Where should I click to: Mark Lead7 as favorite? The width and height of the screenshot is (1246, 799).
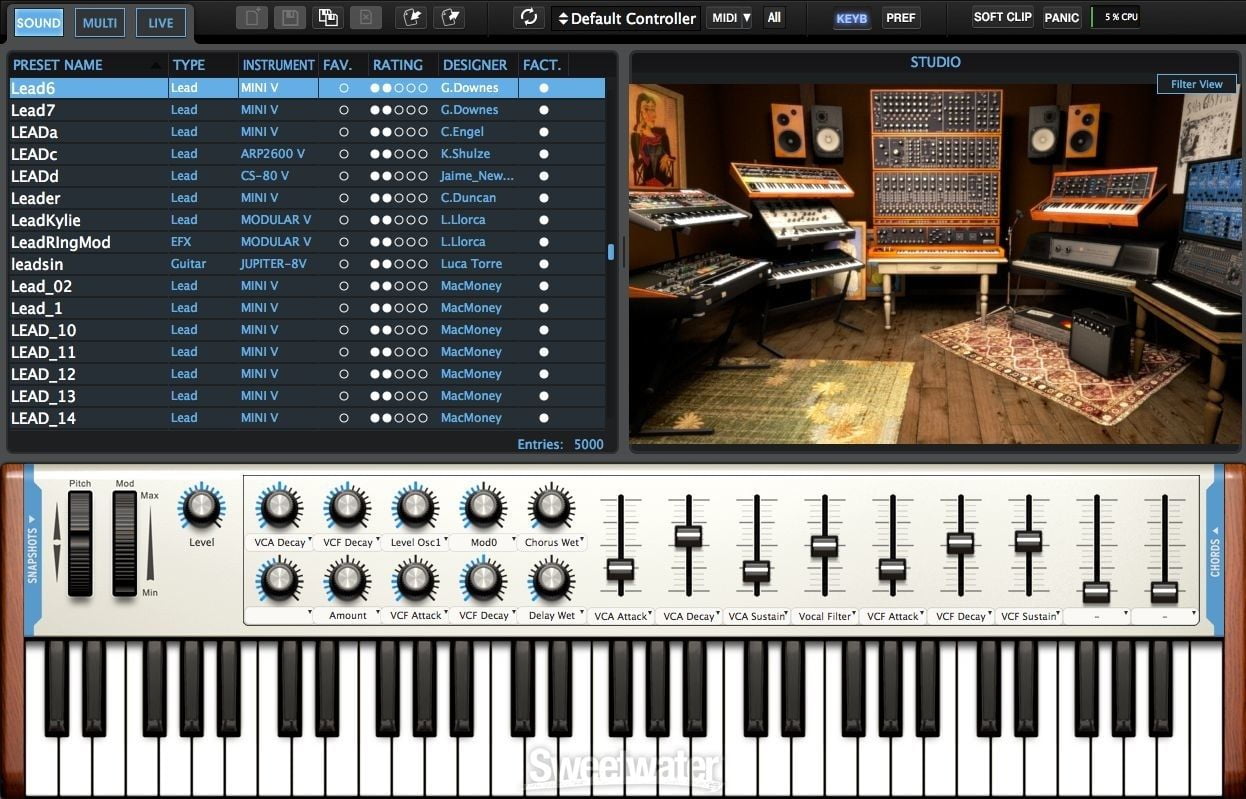tap(344, 110)
